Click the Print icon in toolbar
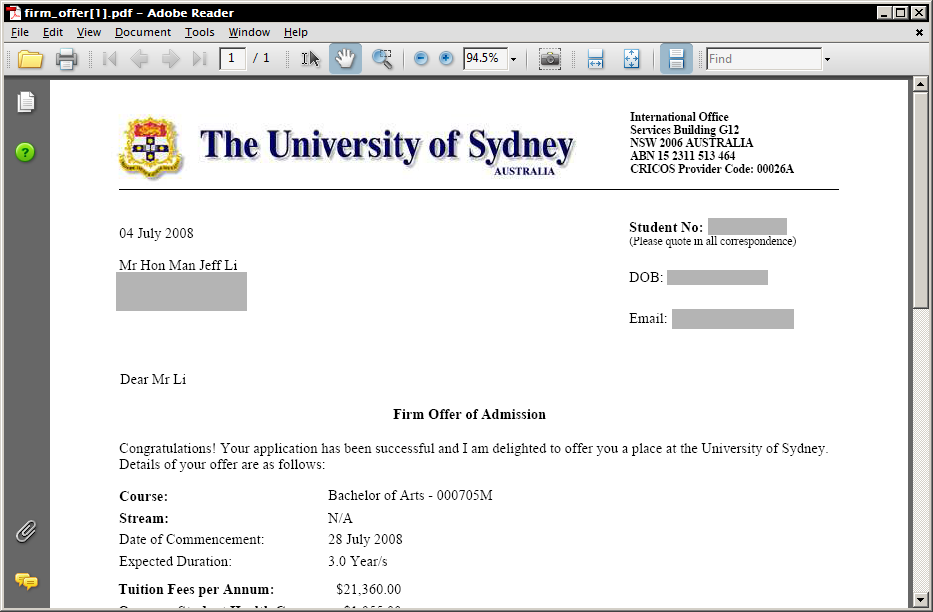 click(x=67, y=59)
